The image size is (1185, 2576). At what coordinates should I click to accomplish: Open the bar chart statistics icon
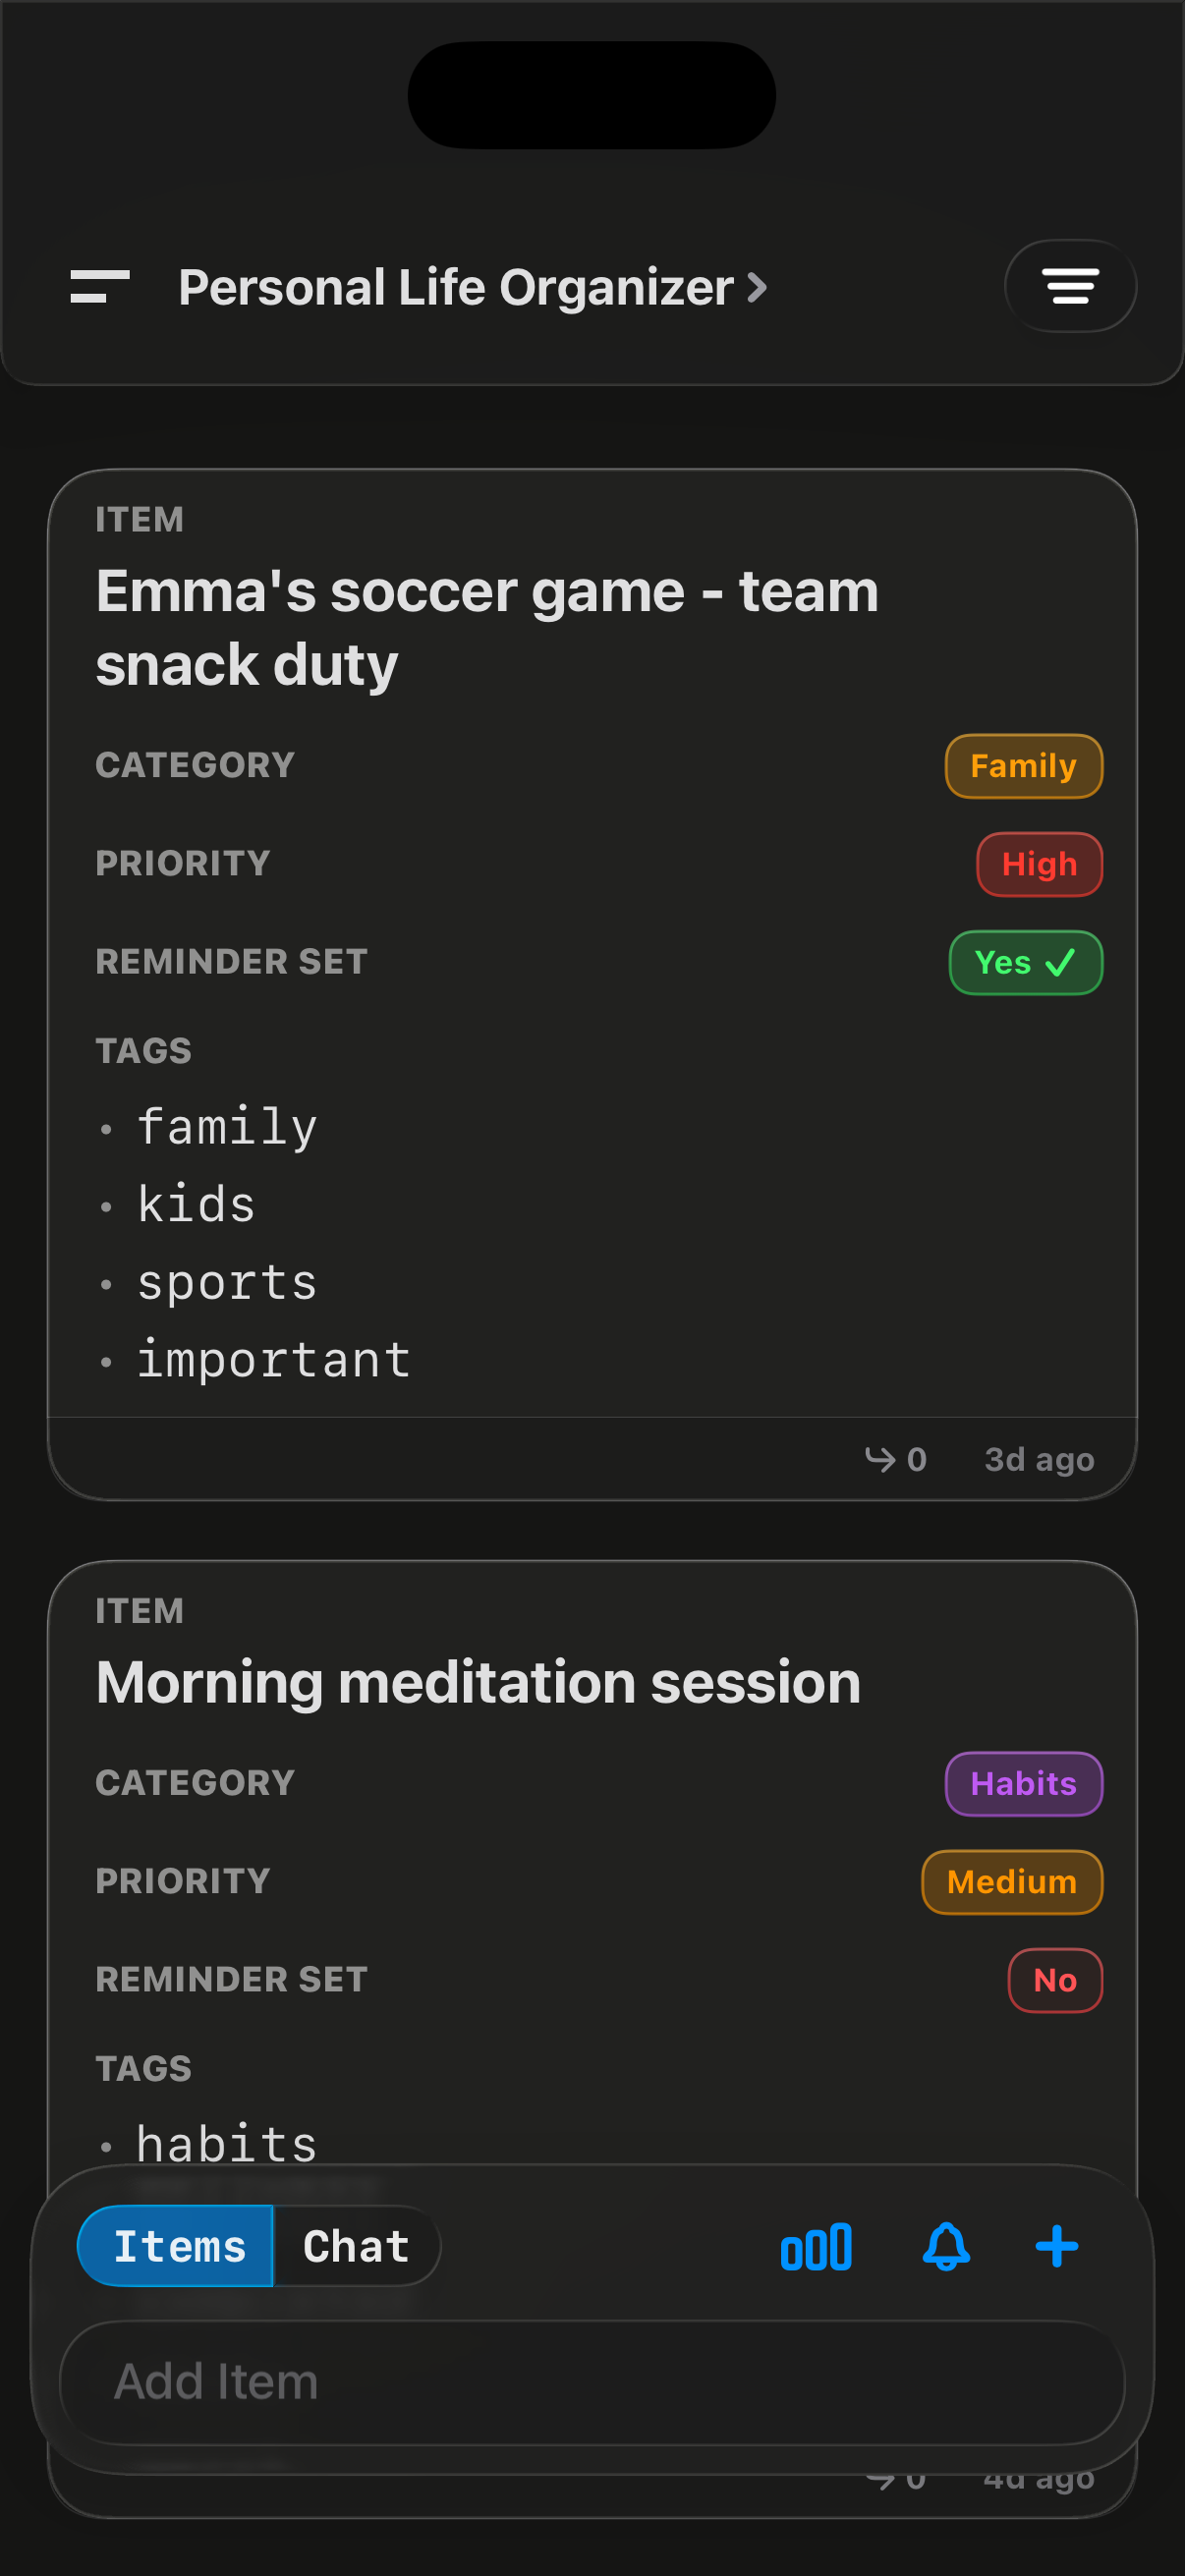(816, 2247)
